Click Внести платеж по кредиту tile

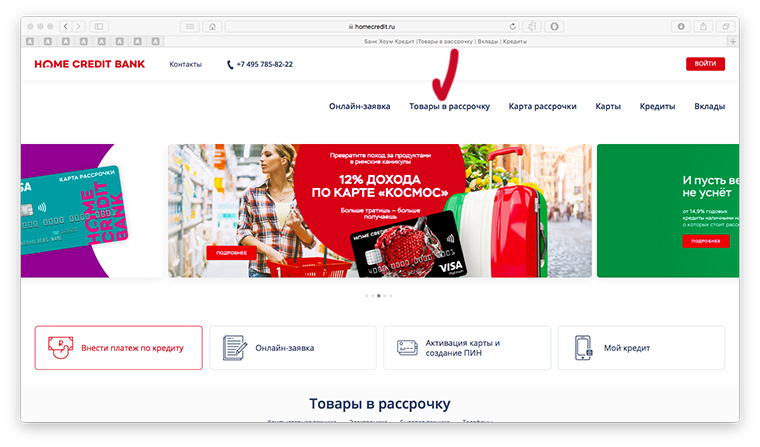[119, 348]
